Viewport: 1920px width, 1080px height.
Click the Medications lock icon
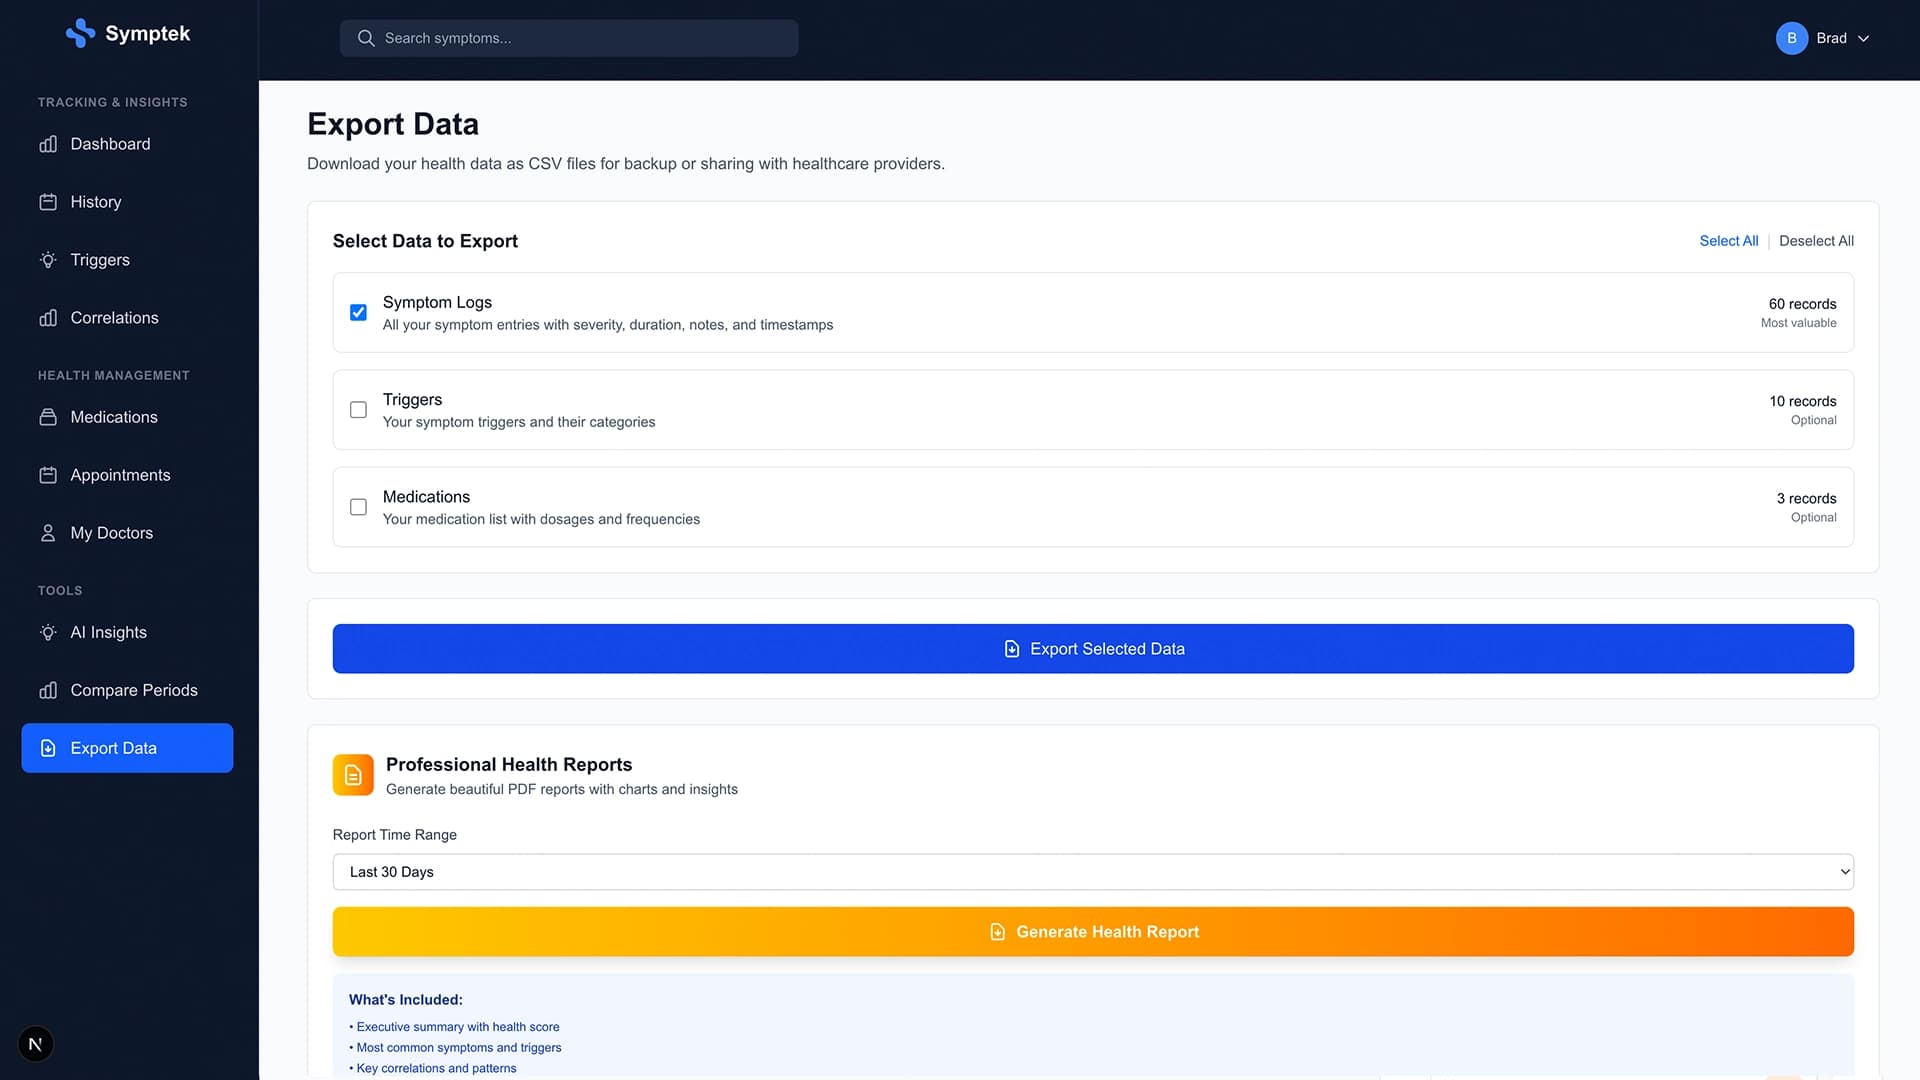click(x=49, y=417)
